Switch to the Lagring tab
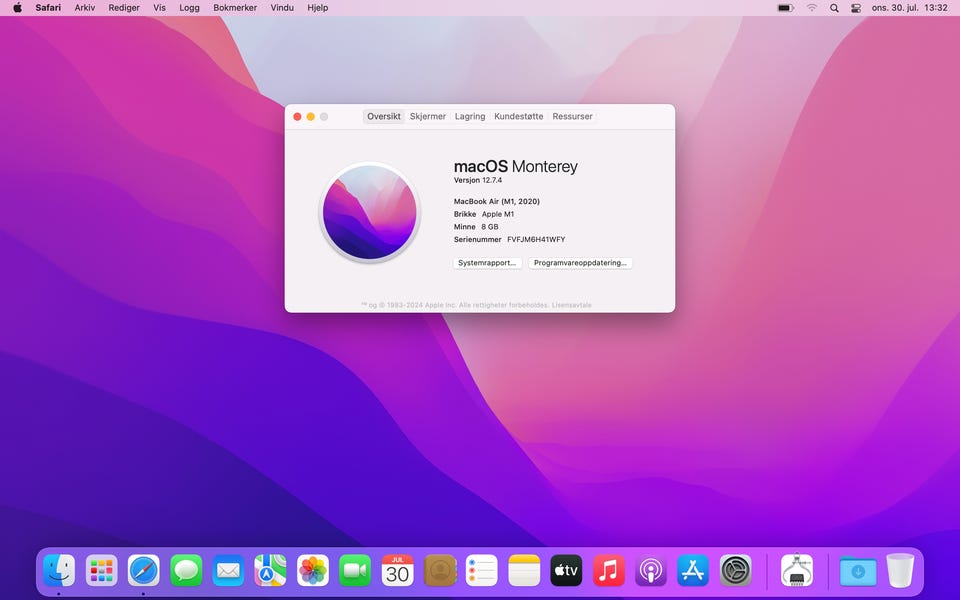This screenshot has height=600, width=960. pyautogui.click(x=470, y=116)
